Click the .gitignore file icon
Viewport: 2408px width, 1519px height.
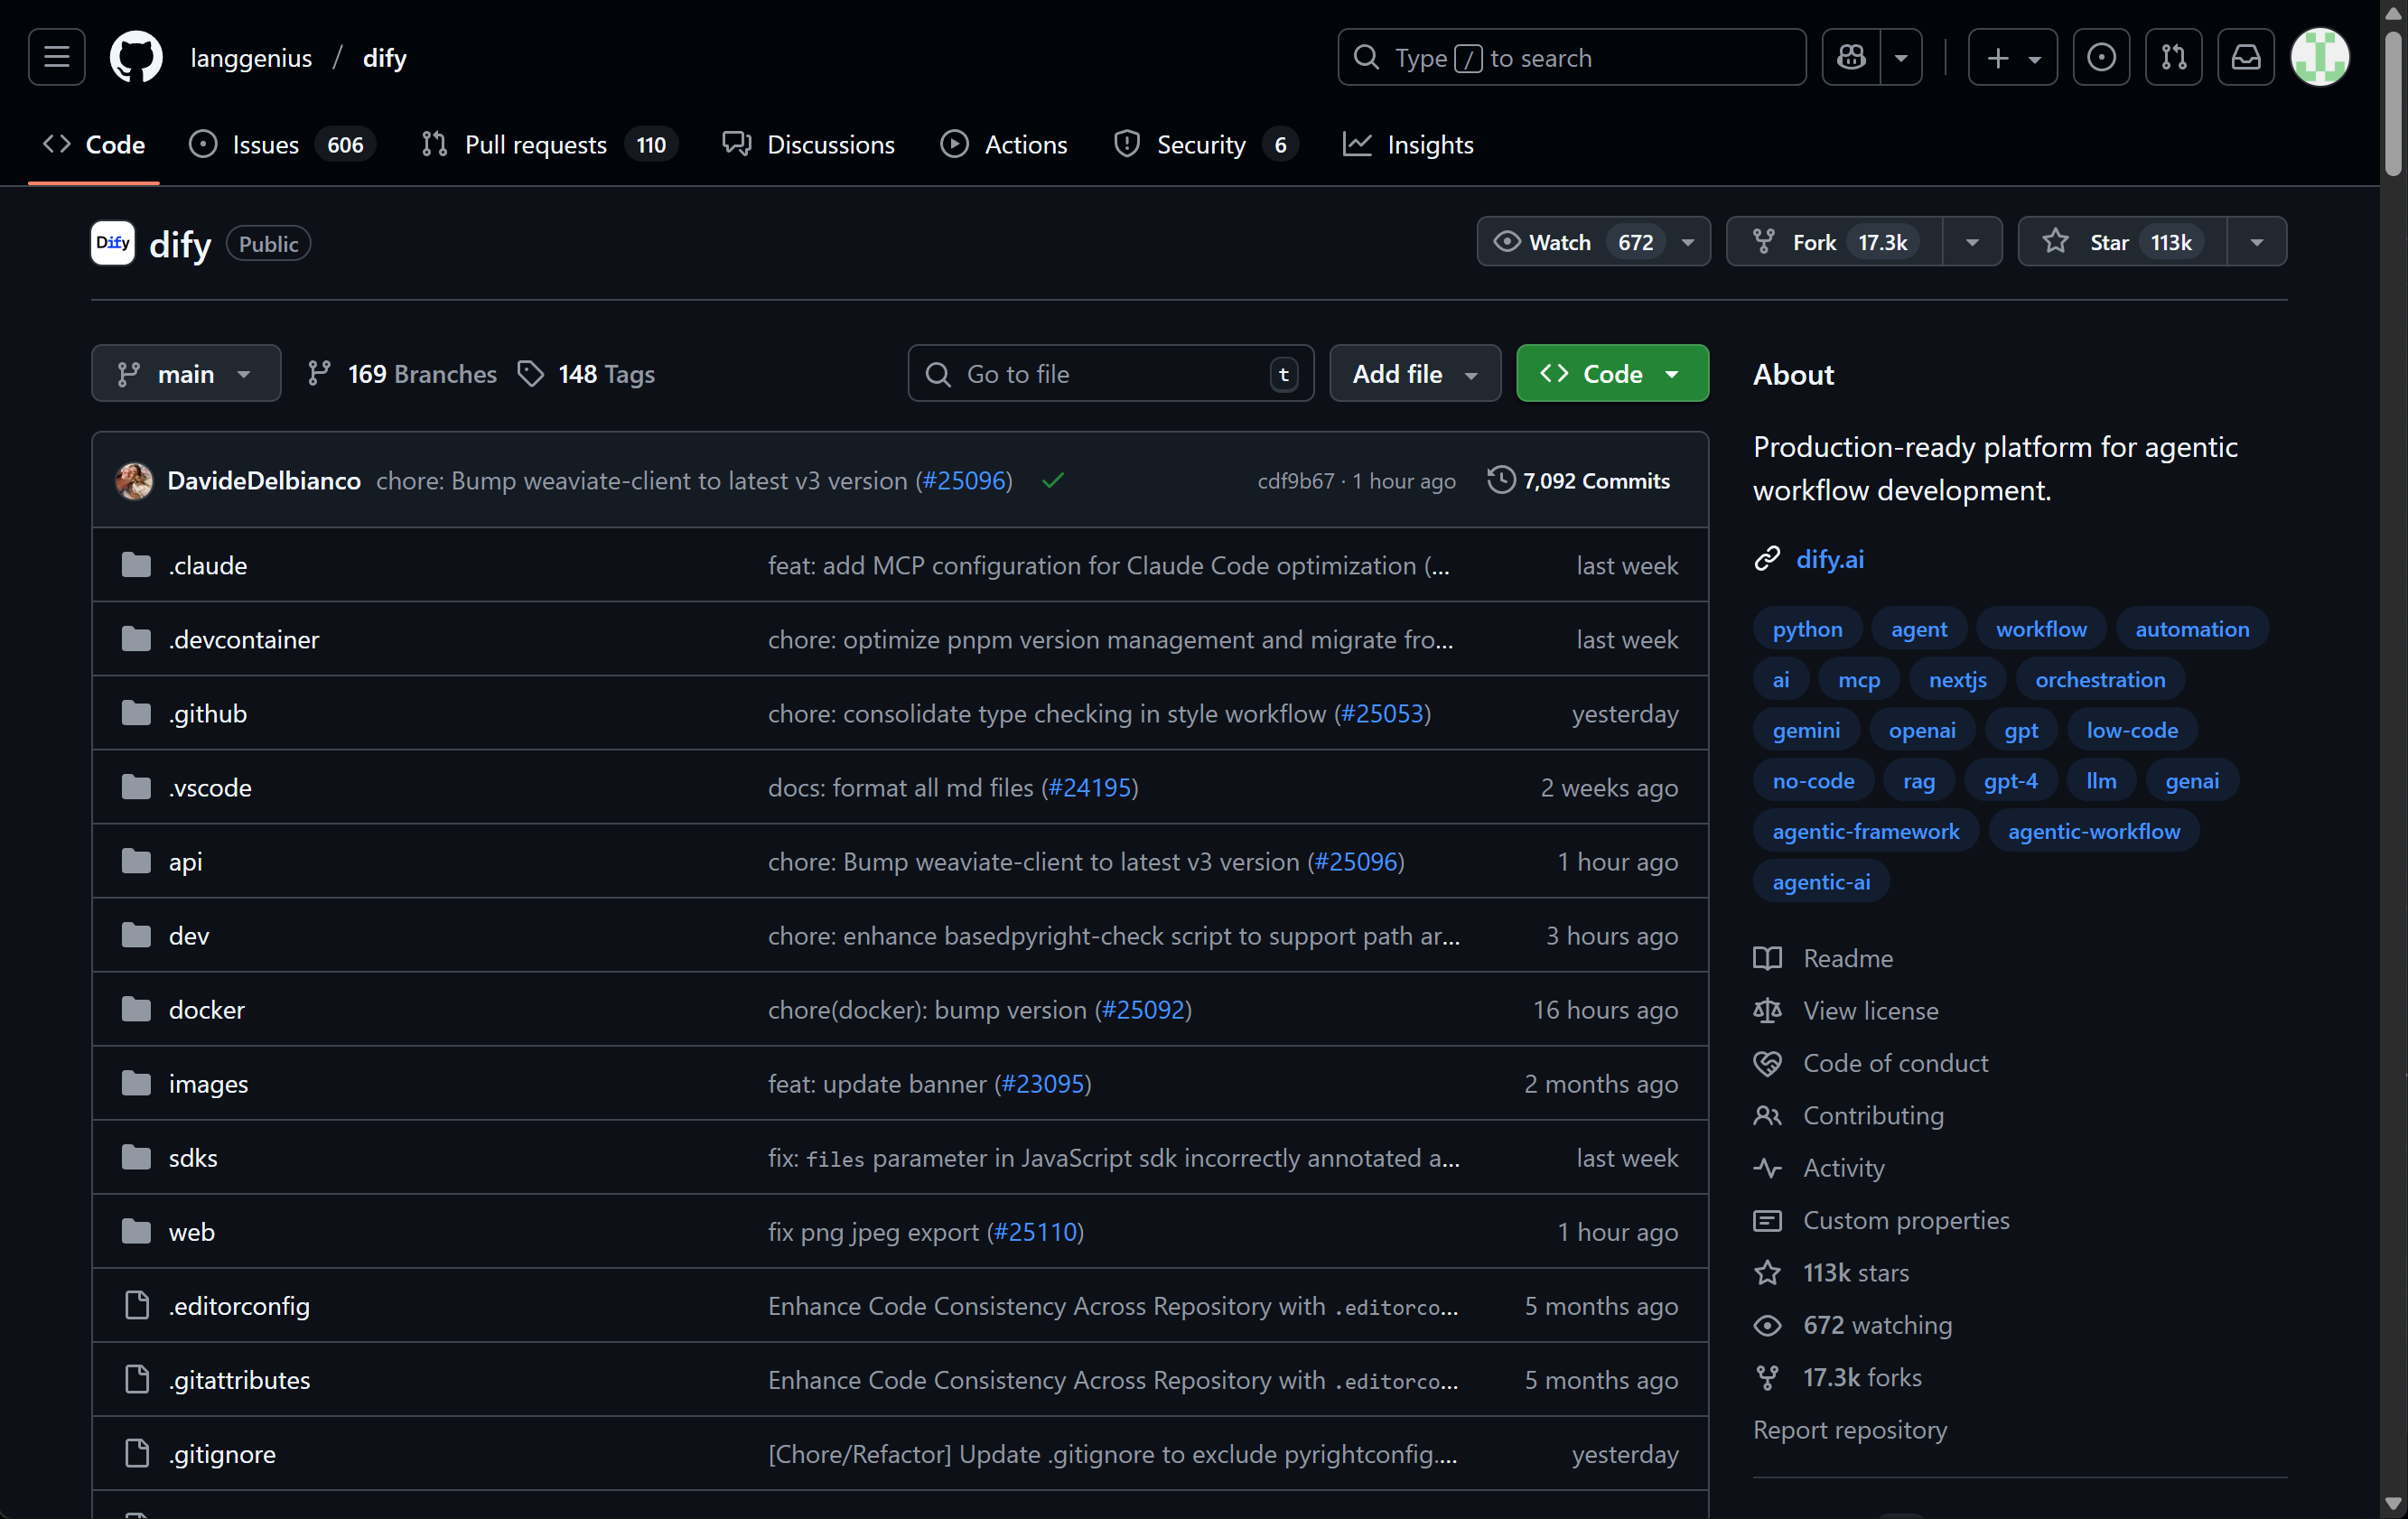point(137,1453)
